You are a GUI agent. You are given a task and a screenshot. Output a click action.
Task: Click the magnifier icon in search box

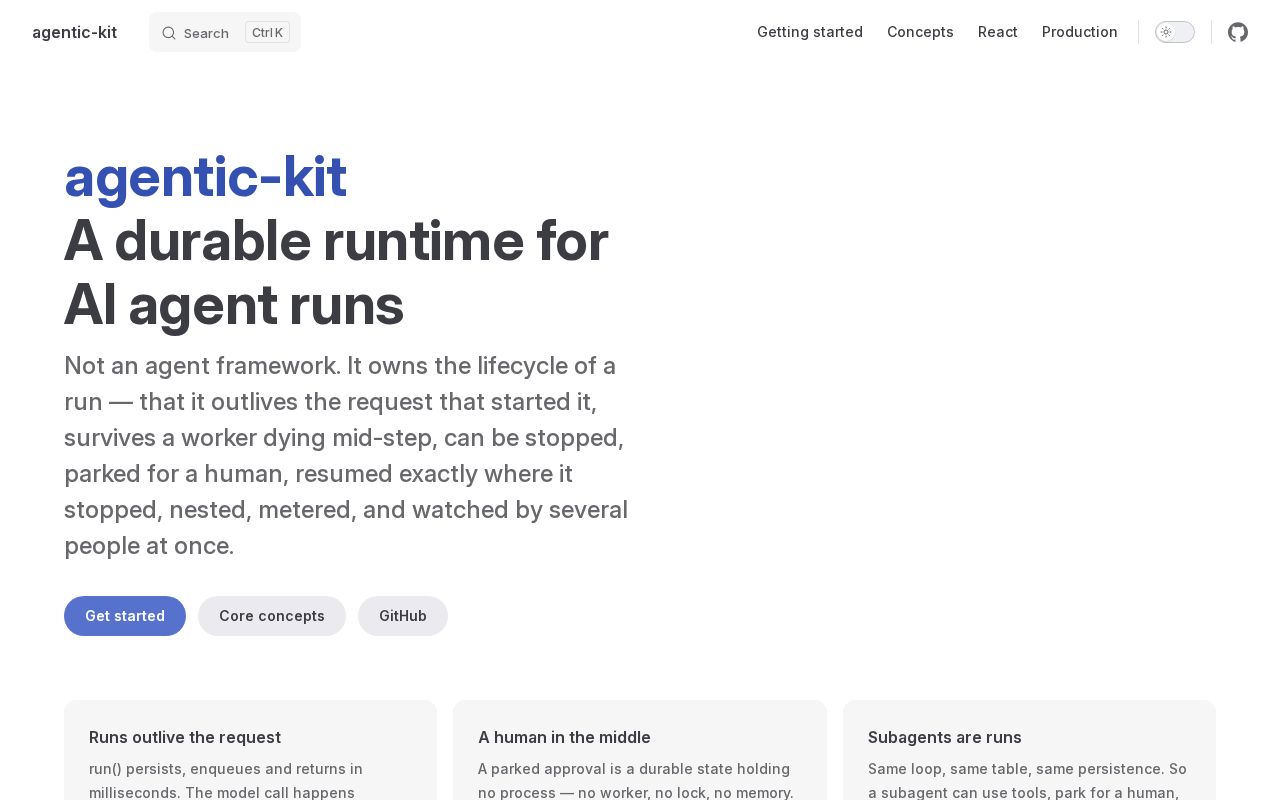tap(169, 33)
